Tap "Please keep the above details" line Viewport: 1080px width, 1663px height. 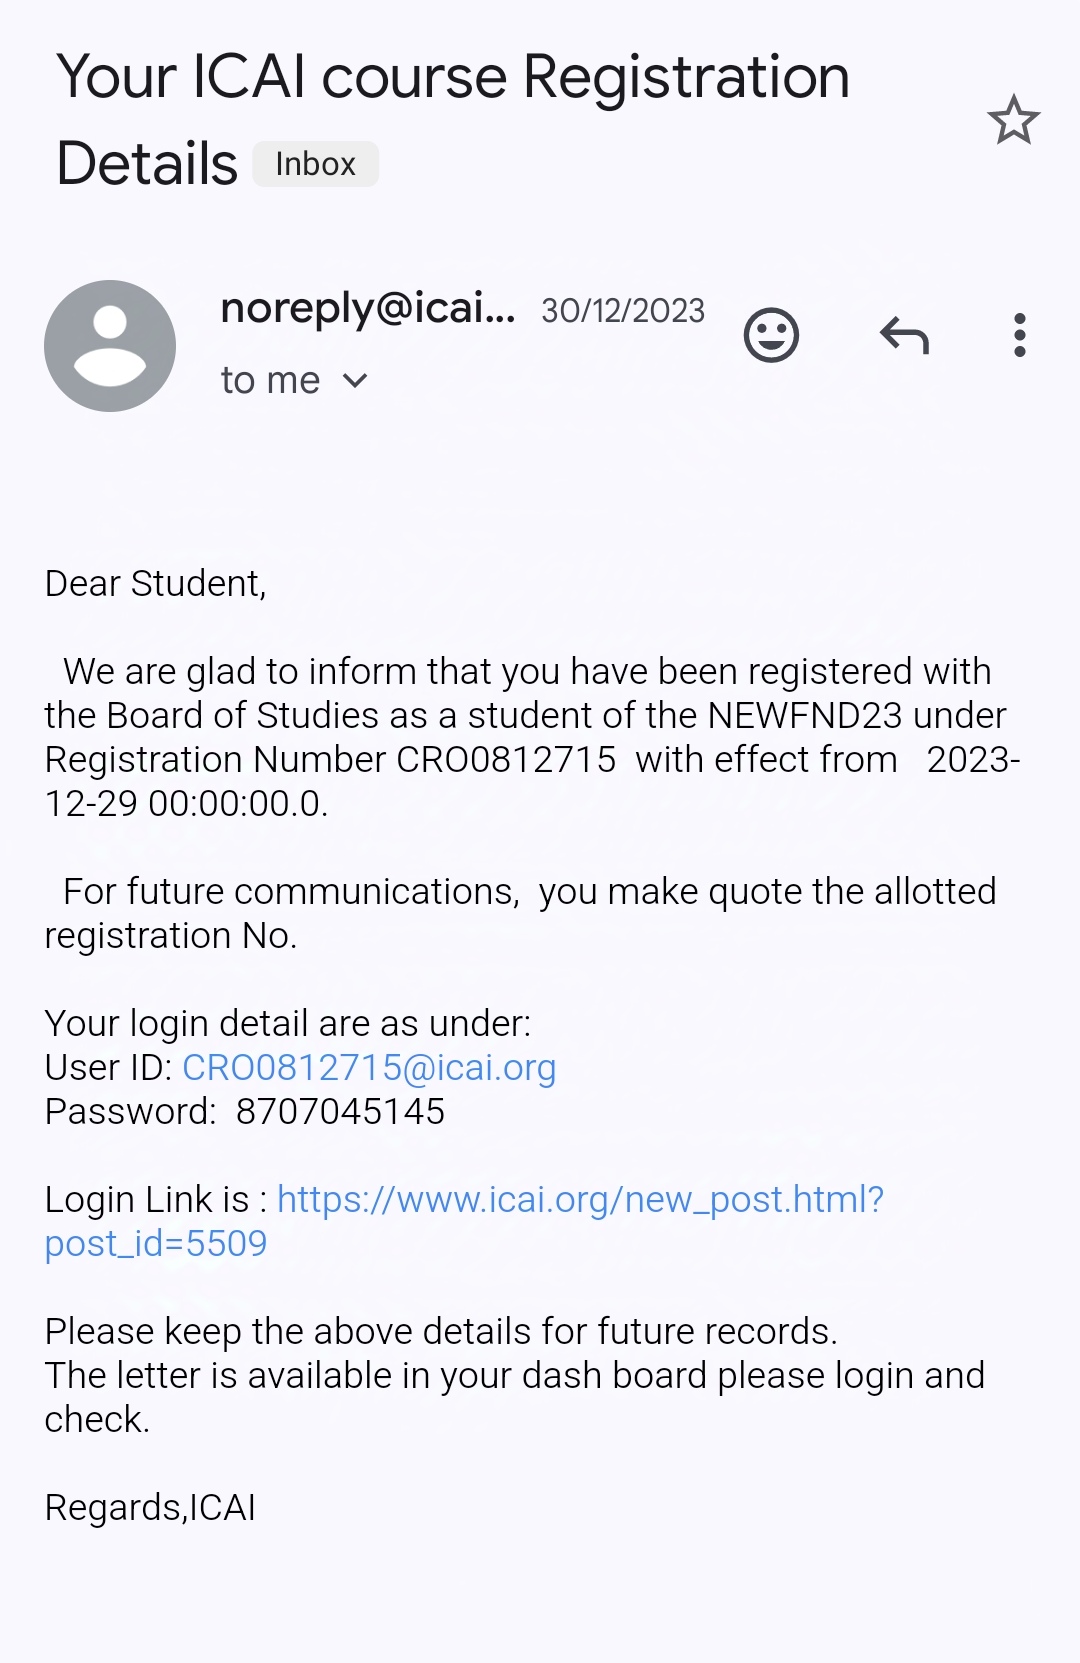click(x=441, y=1332)
